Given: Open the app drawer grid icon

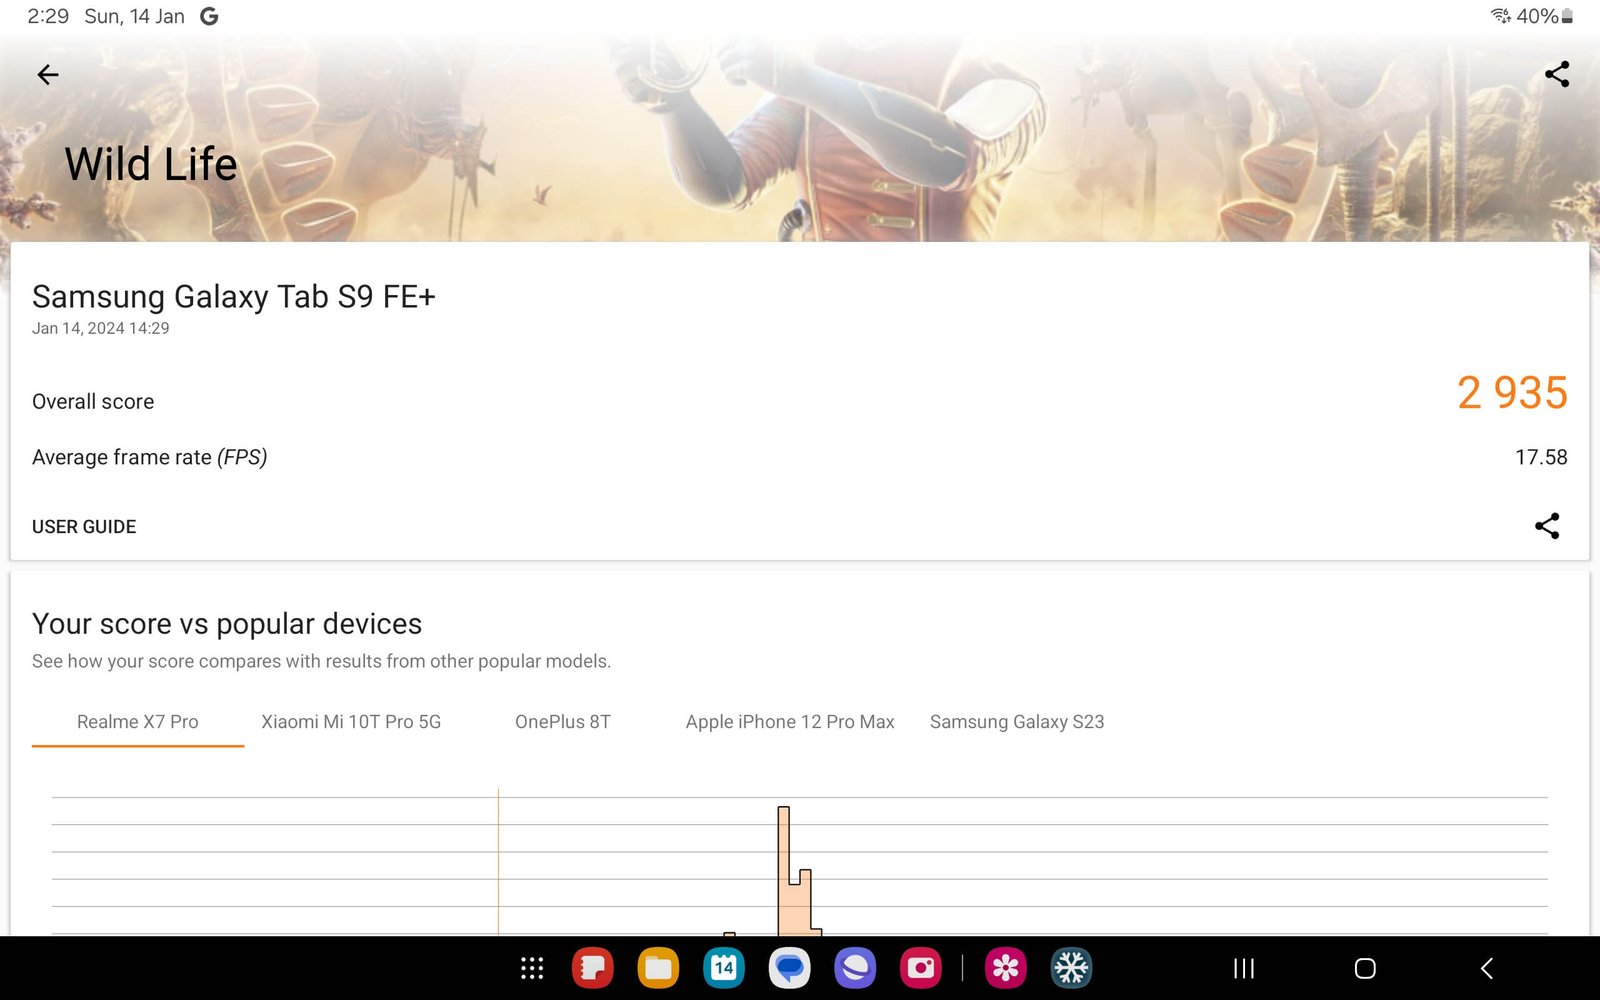Looking at the screenshot, I should coord(532,968).
